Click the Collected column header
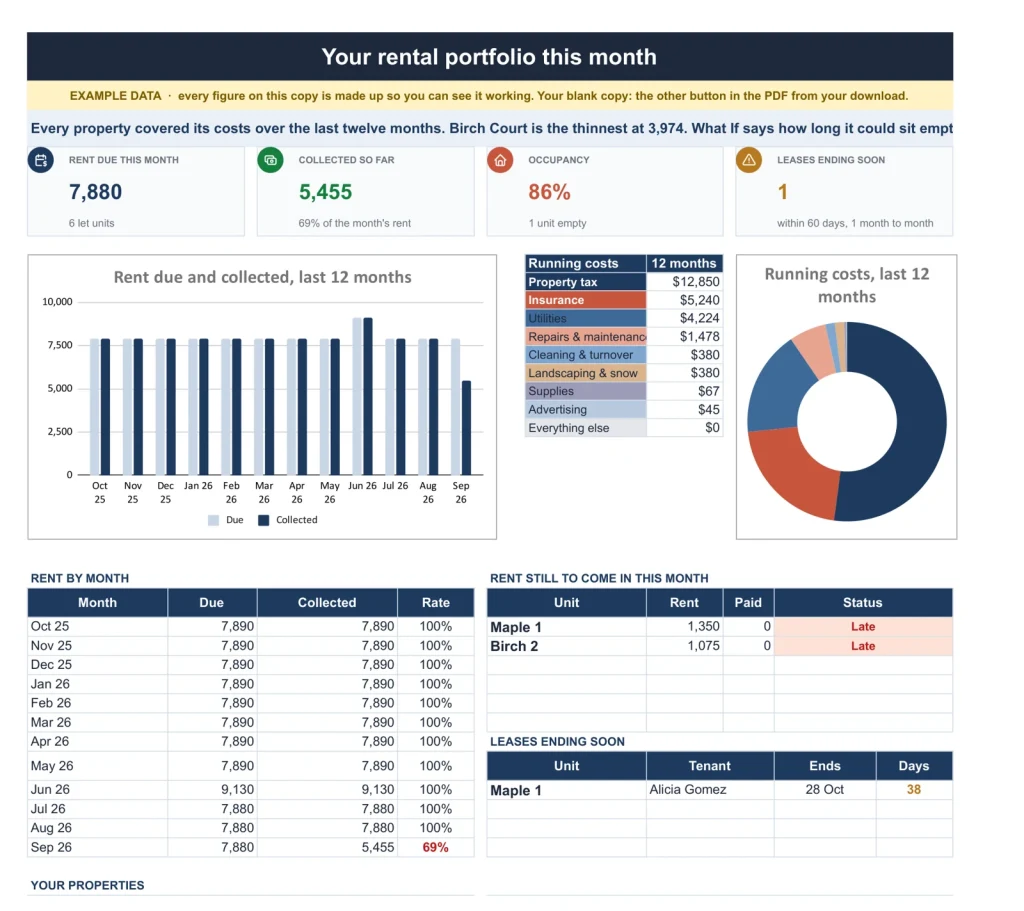1024x911 pixels. (327, 603)
